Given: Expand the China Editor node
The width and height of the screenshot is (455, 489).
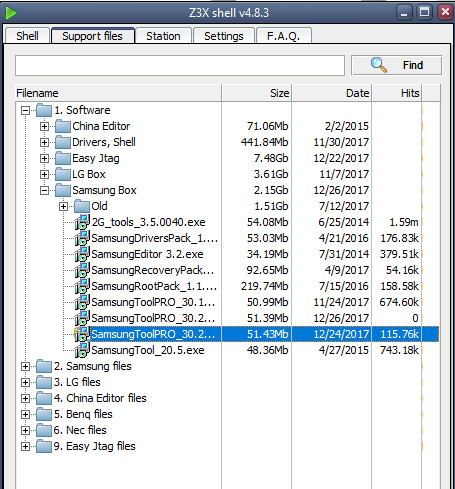Looking at the screenshot, I should 44,126.
